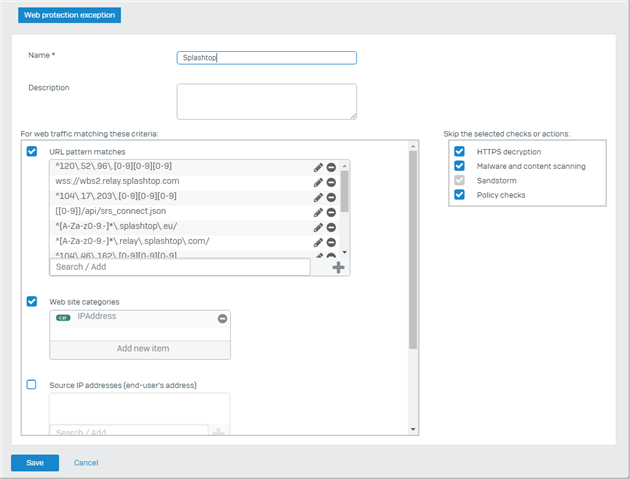The image size is (630, 479).
Task: Click the criteria panel scrollbar thumb
Action: tap(413, 250)
